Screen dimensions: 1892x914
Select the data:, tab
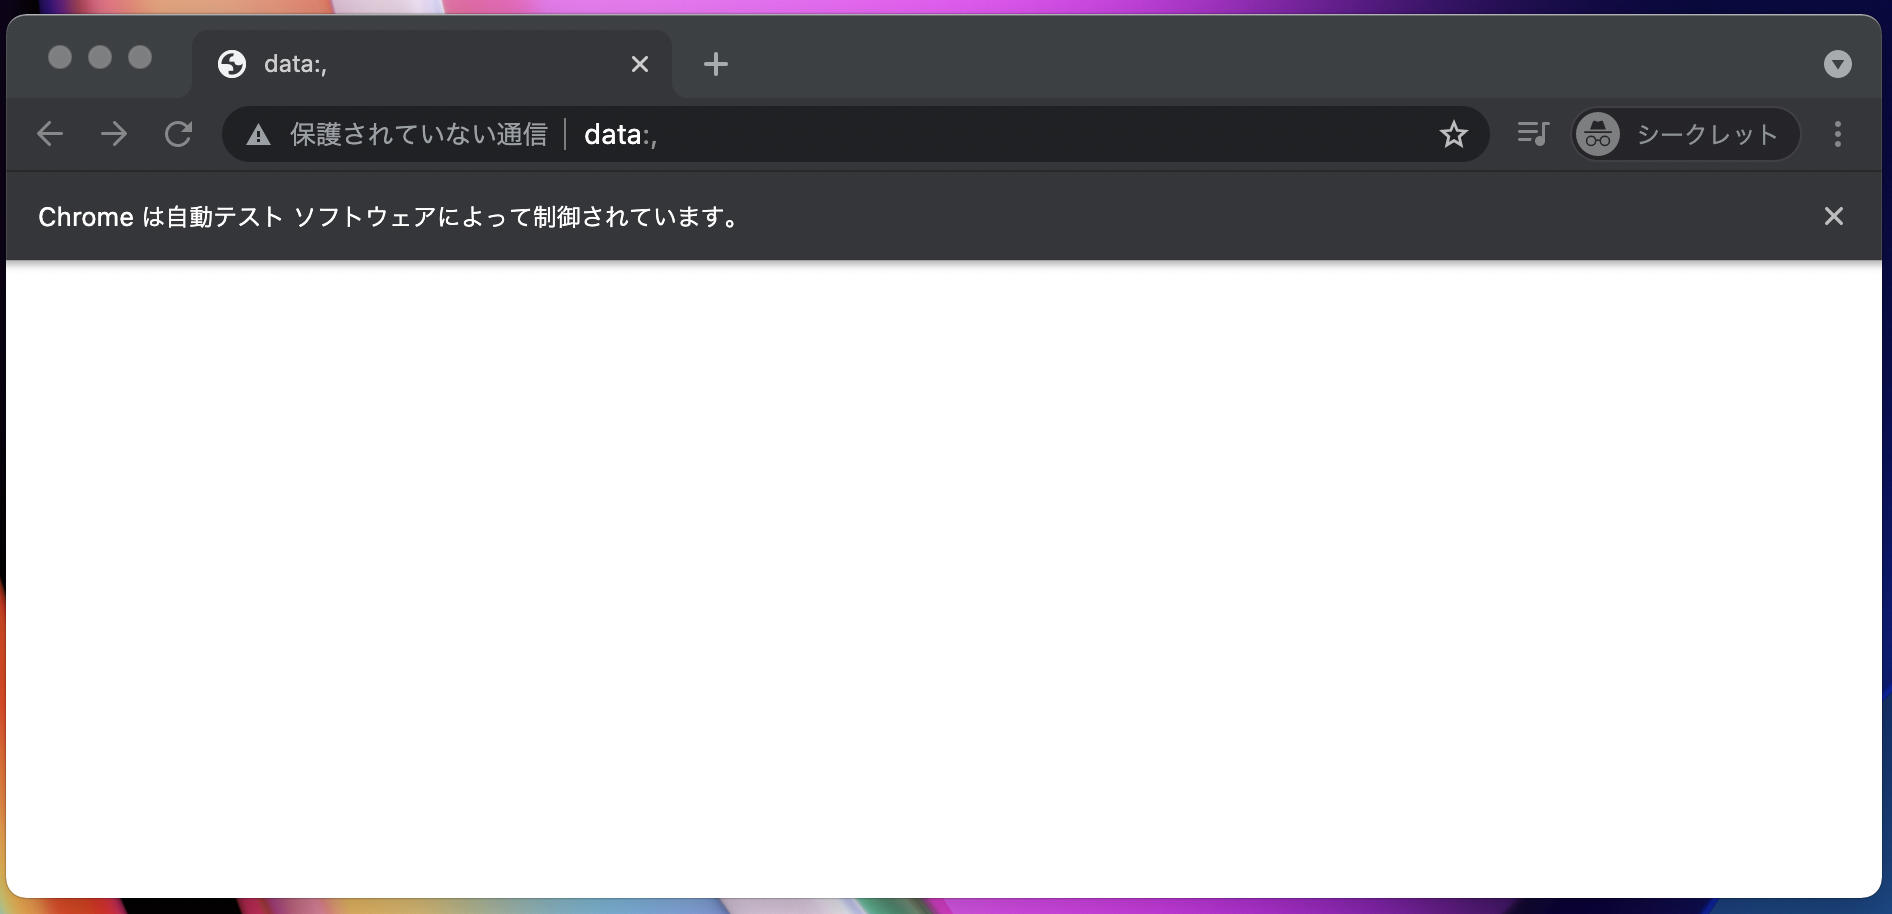[432, 64]
